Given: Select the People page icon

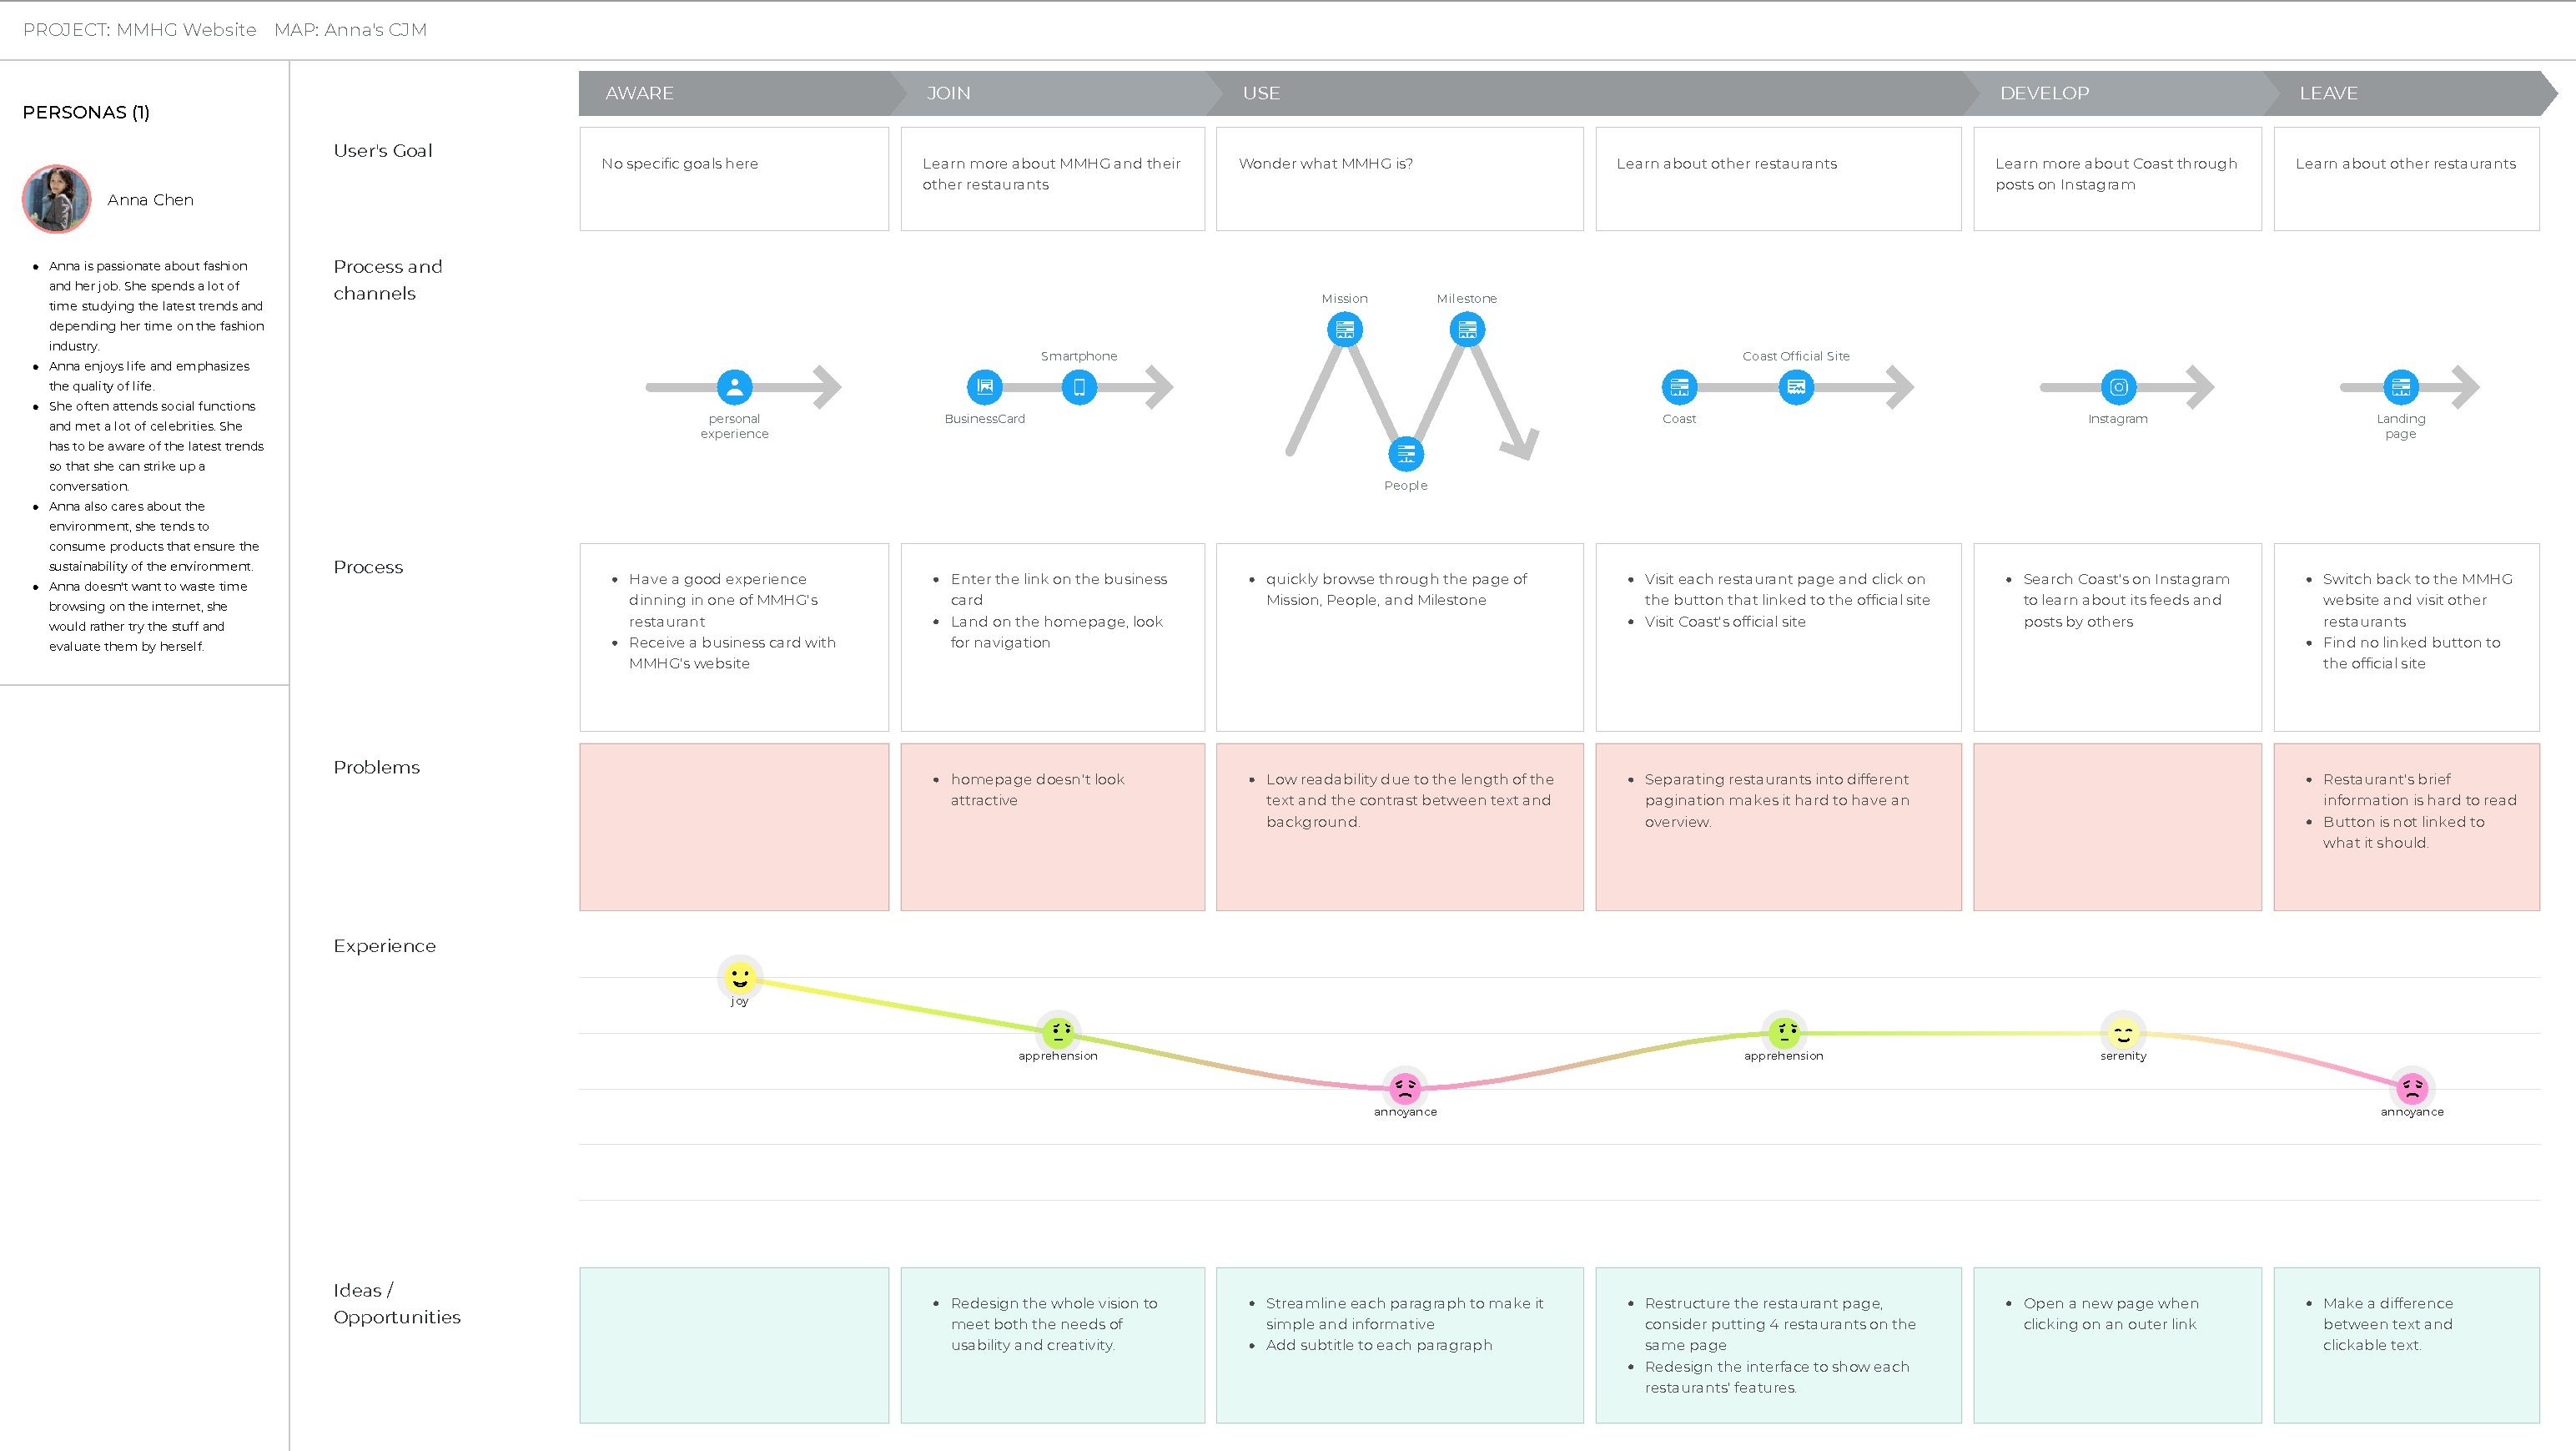Looking at the screenshot, I should [x=1406, y=454].
